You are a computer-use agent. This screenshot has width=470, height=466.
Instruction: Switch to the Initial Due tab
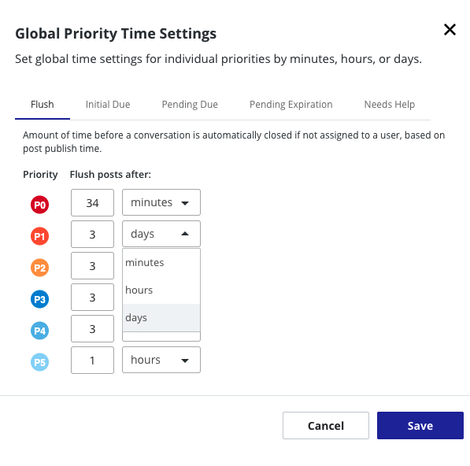click(x=108, y=104)
